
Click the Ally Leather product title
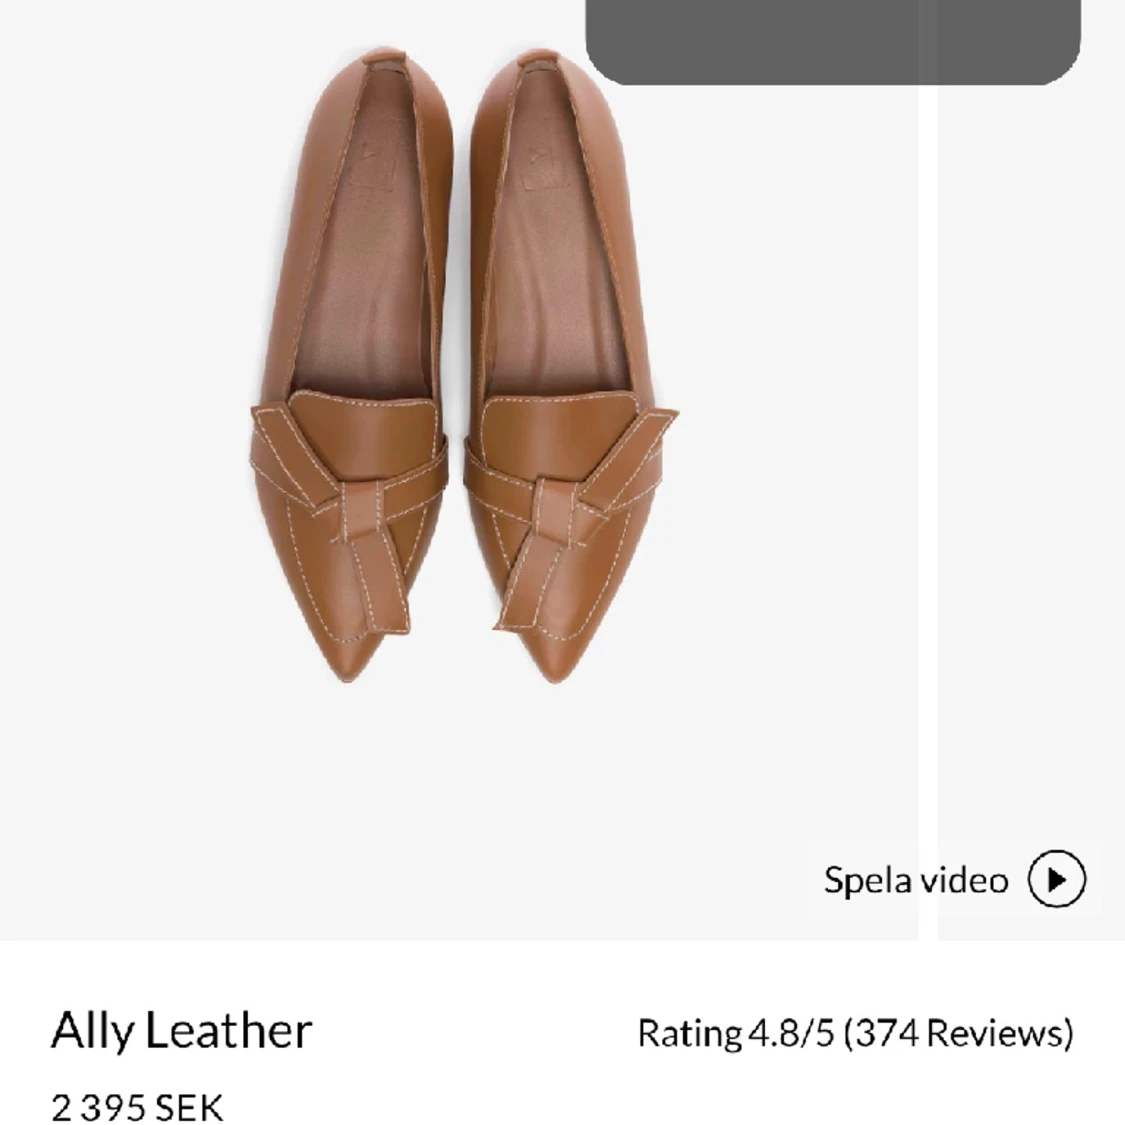[x=182, y=1032]
